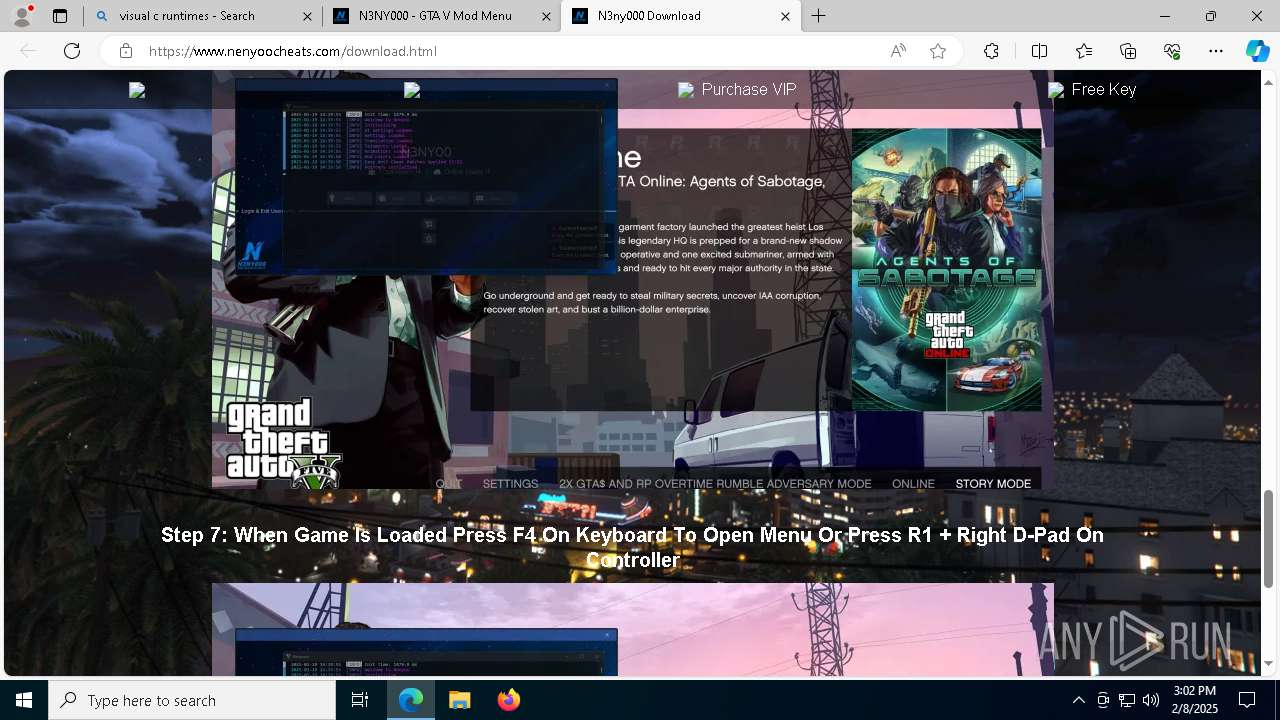
Task: Open Microsoft Edge from taskbar
Action: click(411, 700)
